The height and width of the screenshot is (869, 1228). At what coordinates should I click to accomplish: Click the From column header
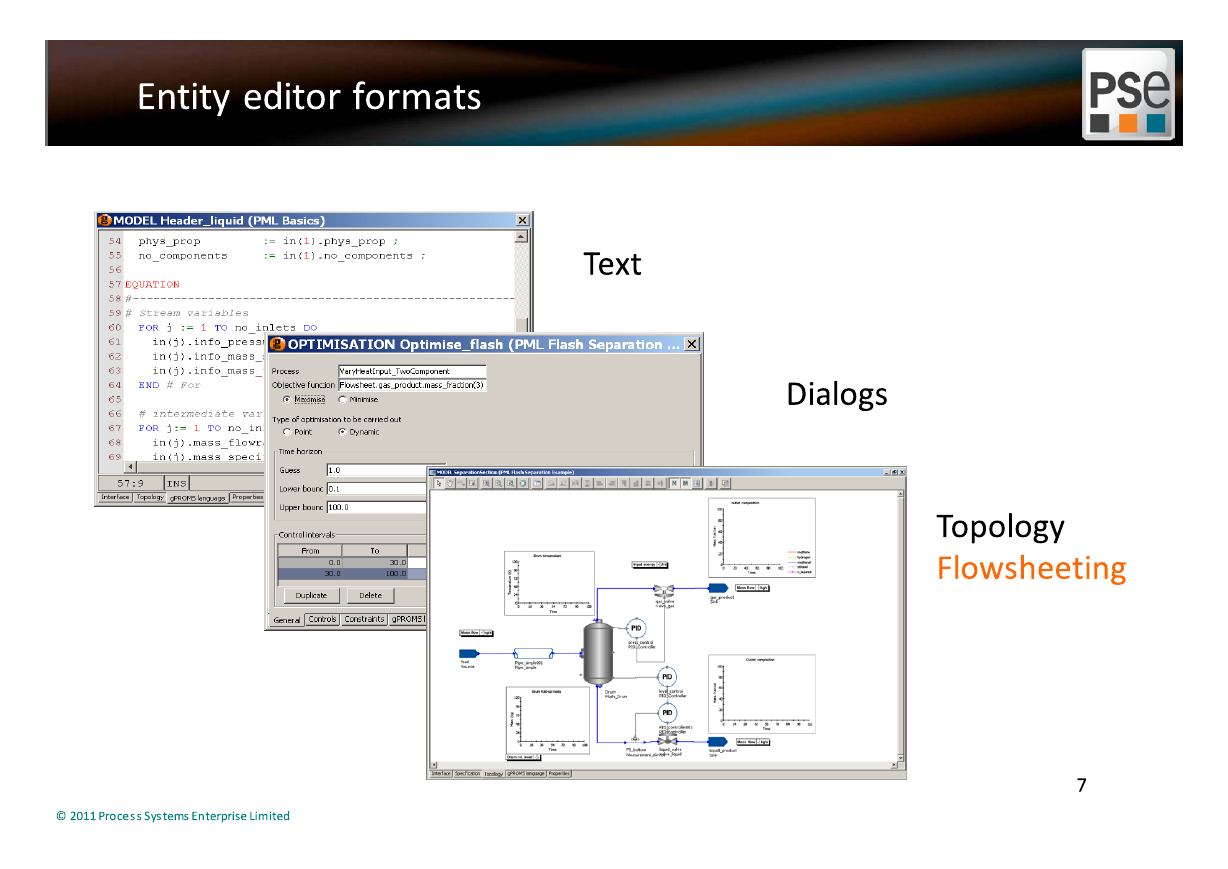click(x=310, y=551)
